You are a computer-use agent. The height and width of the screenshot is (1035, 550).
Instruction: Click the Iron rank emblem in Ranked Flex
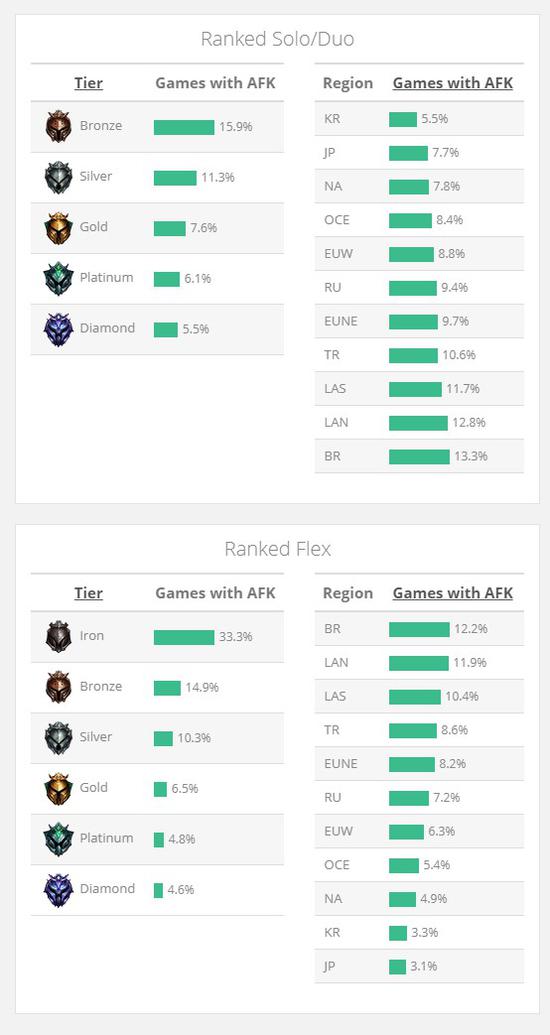point(59,637)
